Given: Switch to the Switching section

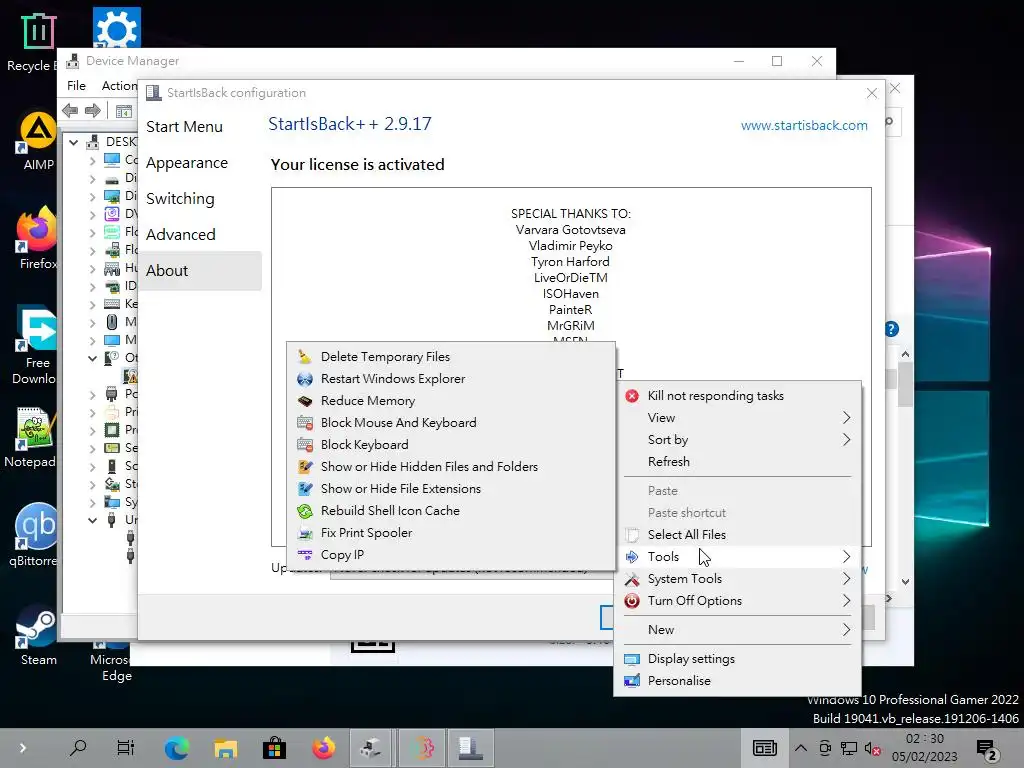Looking at the screenshot, I should [180, 199].
